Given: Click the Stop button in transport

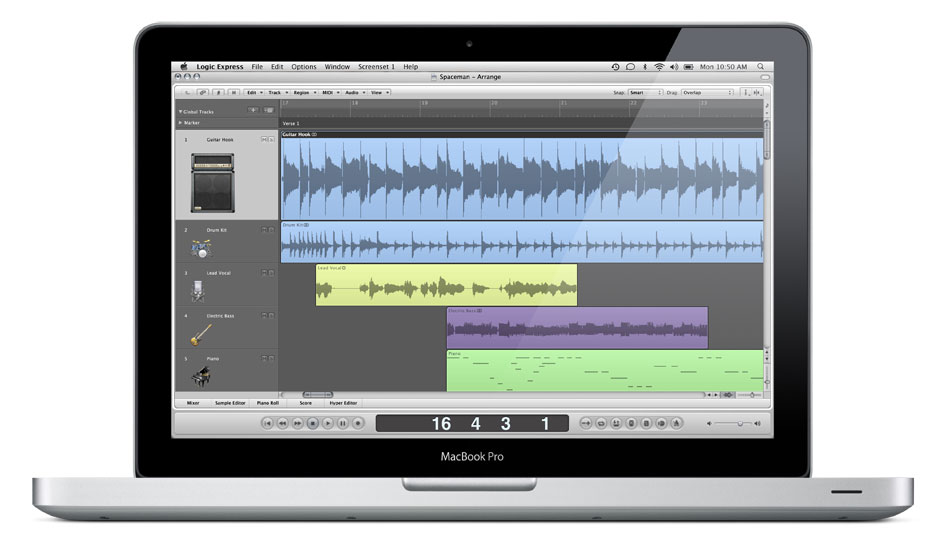Looking at the screenshot, I should click(x=312, y=424).
